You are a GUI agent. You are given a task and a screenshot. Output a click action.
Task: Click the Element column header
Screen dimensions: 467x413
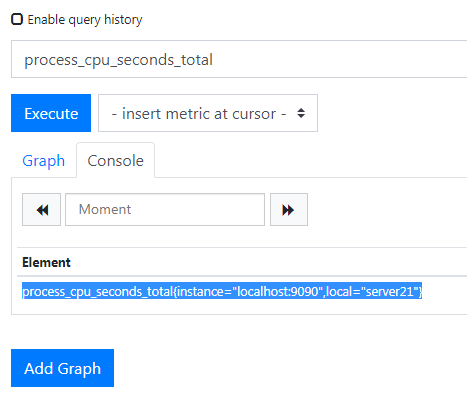pos(46,262)
